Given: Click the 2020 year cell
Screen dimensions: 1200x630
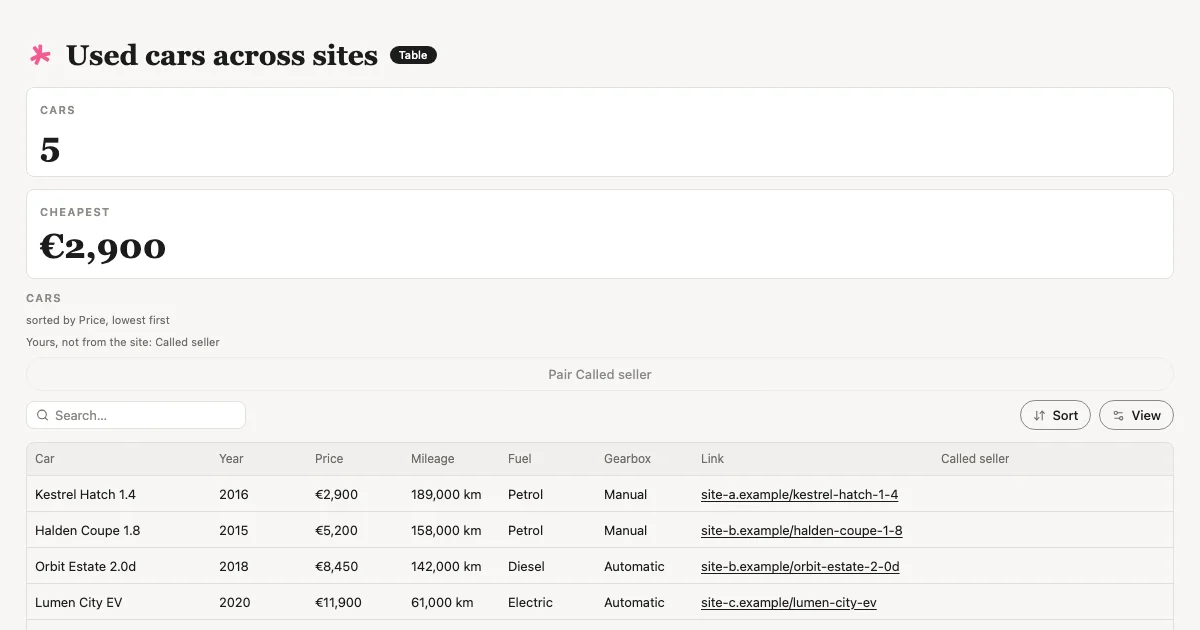Looking at the screenshot, I should (x=235, y=602).
